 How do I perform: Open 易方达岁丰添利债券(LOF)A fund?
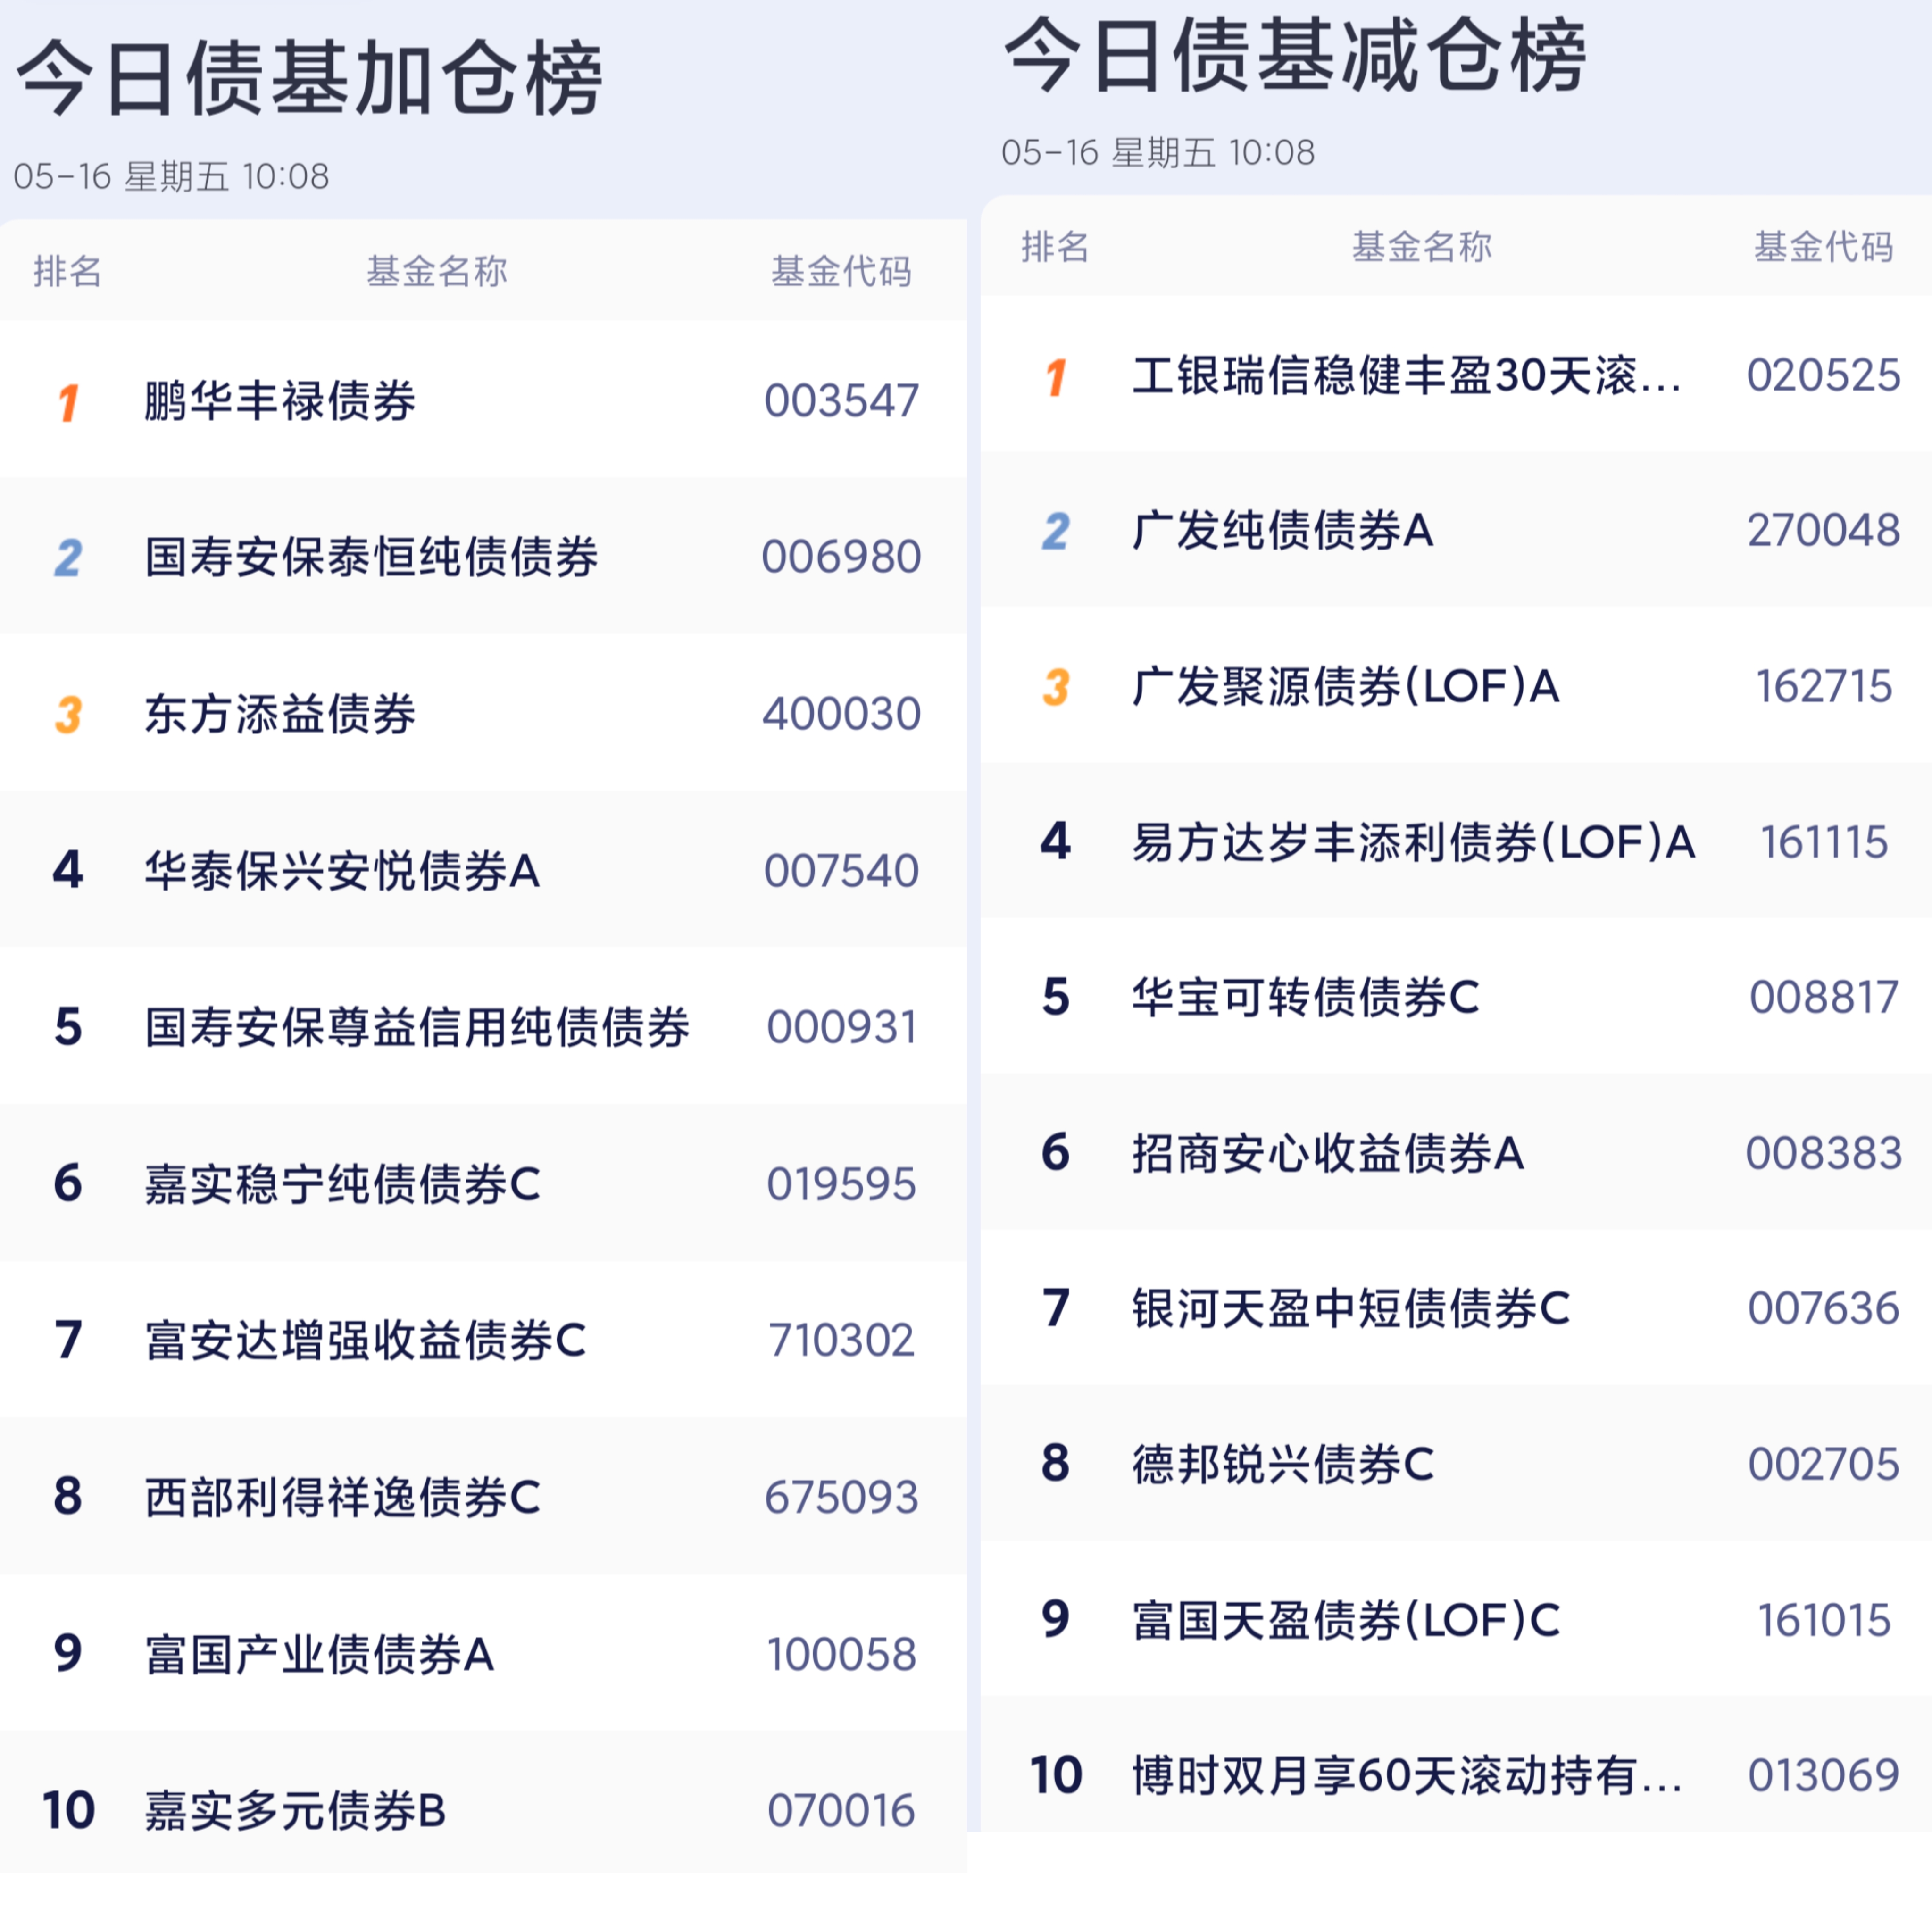click(1413, 842)
